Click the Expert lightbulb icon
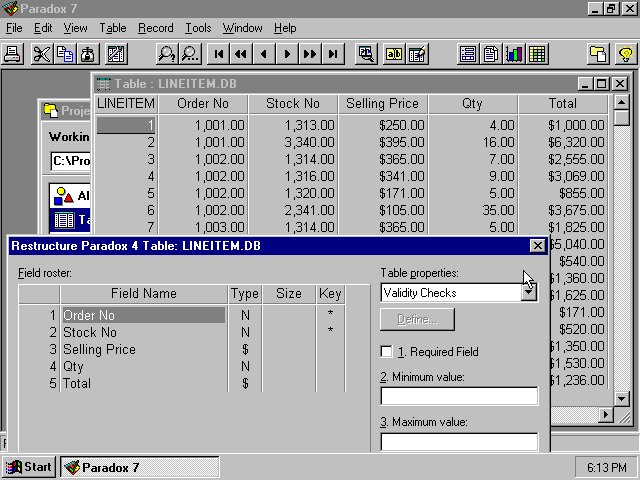The width and height of the screenshot is (640, 480). coord(624,54)
